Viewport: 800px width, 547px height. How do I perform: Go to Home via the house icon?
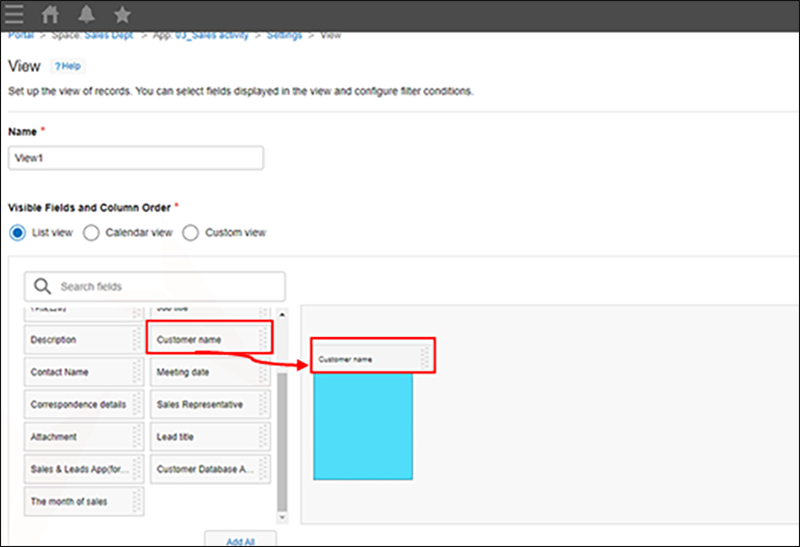coord(50,15)
